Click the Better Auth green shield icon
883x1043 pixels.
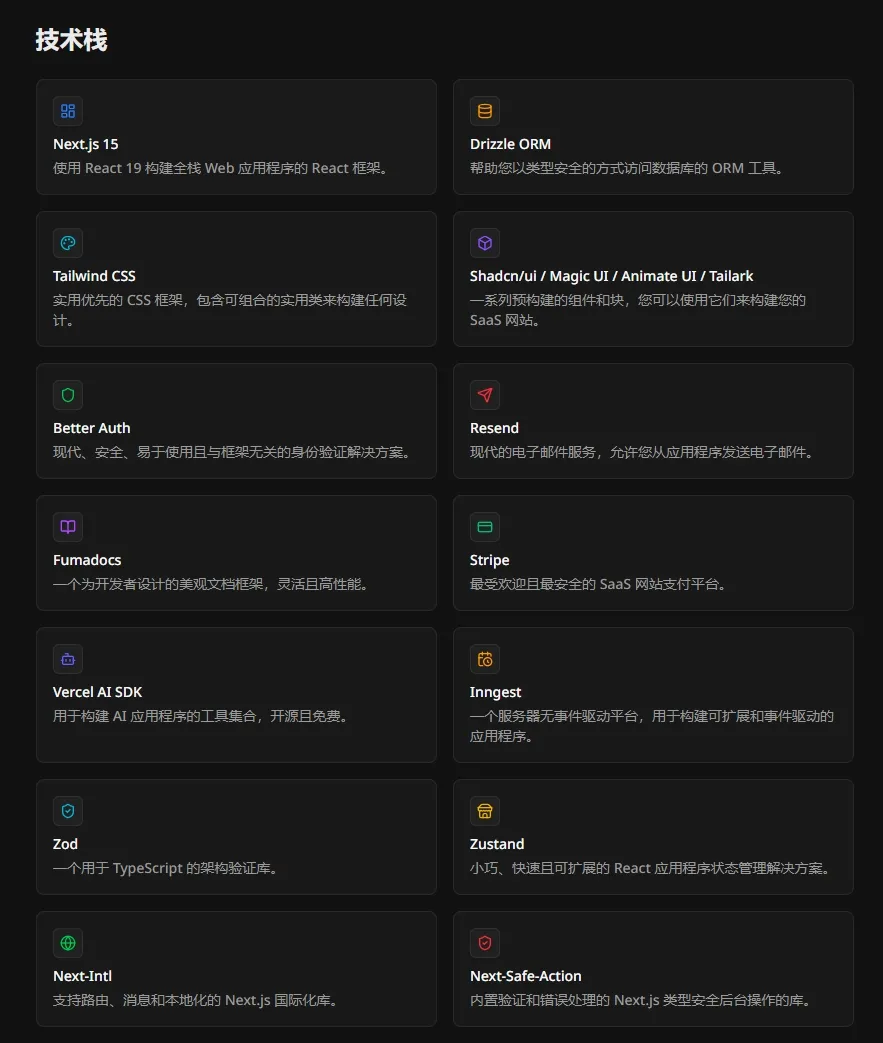pos(68,395)
